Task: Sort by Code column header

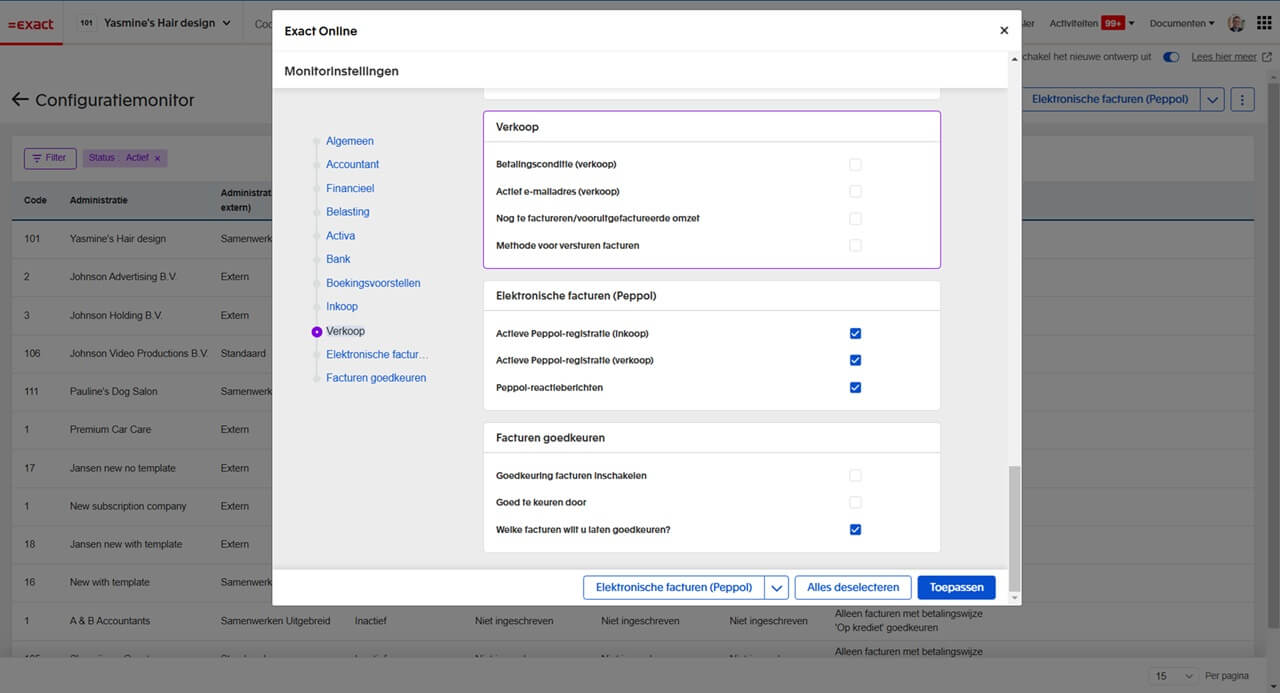Action: [35, 200]
